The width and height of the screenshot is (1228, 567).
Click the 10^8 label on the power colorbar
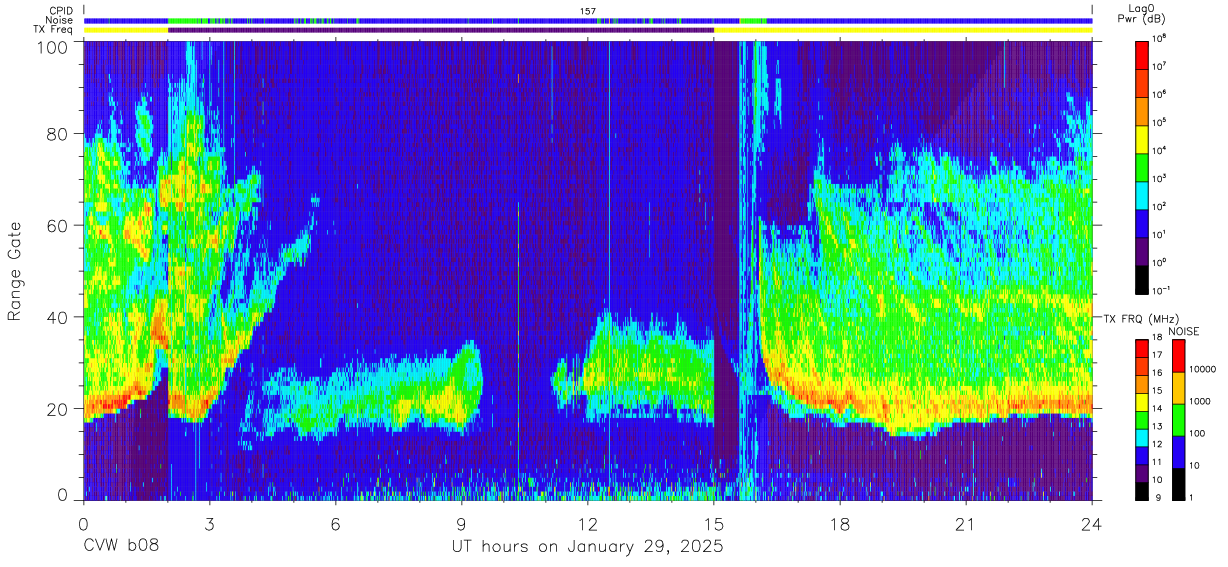click(1159, 38)
